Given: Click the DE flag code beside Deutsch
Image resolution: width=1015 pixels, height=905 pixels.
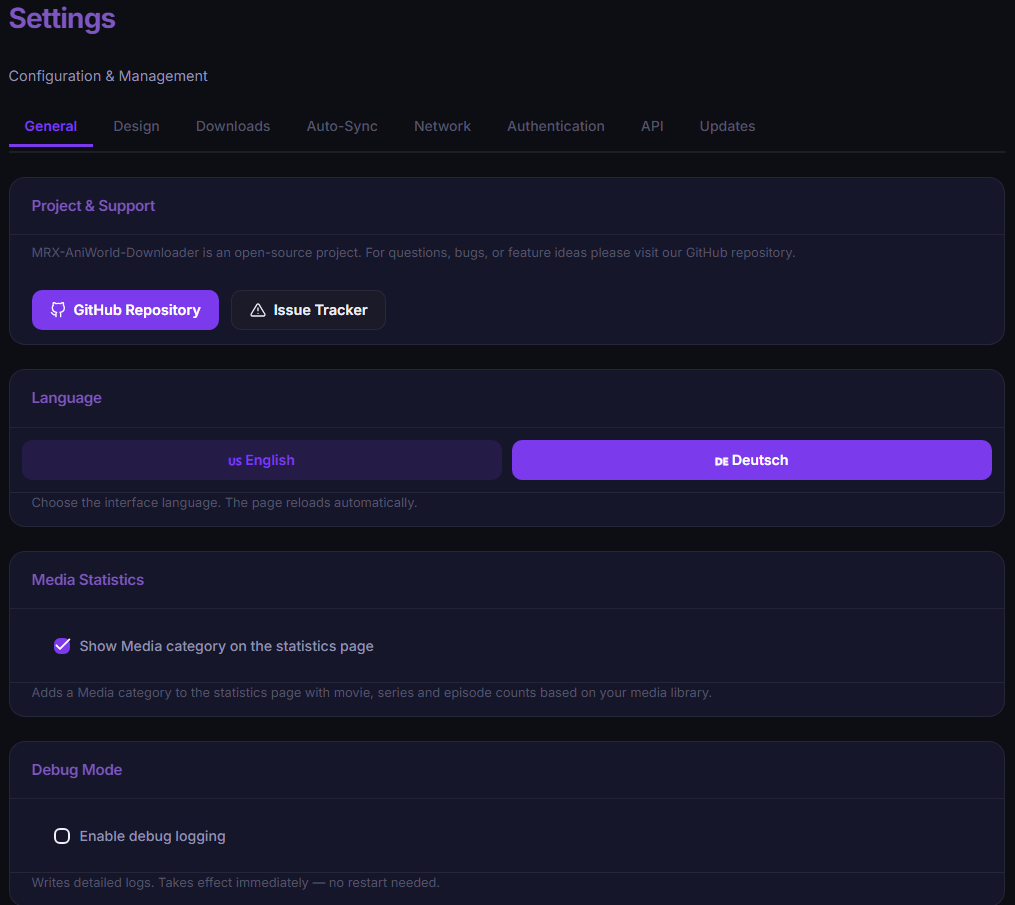Looking at the screenshot, I should [x=721, y=461].
